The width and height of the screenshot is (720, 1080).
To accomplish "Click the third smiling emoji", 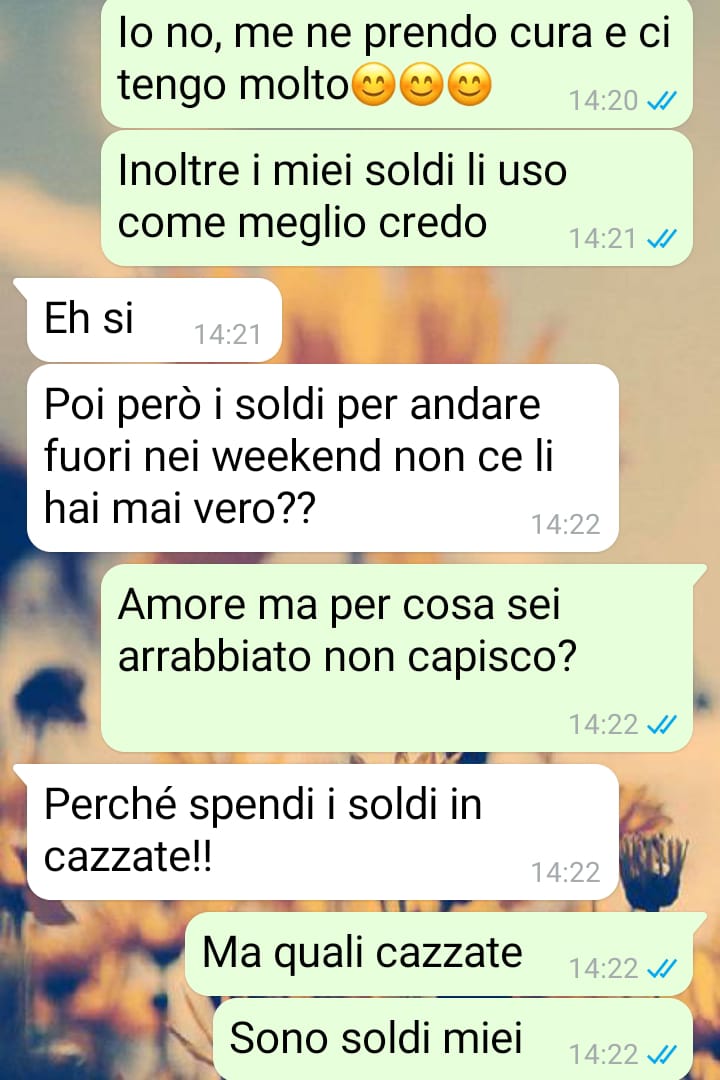I will 470,85.
